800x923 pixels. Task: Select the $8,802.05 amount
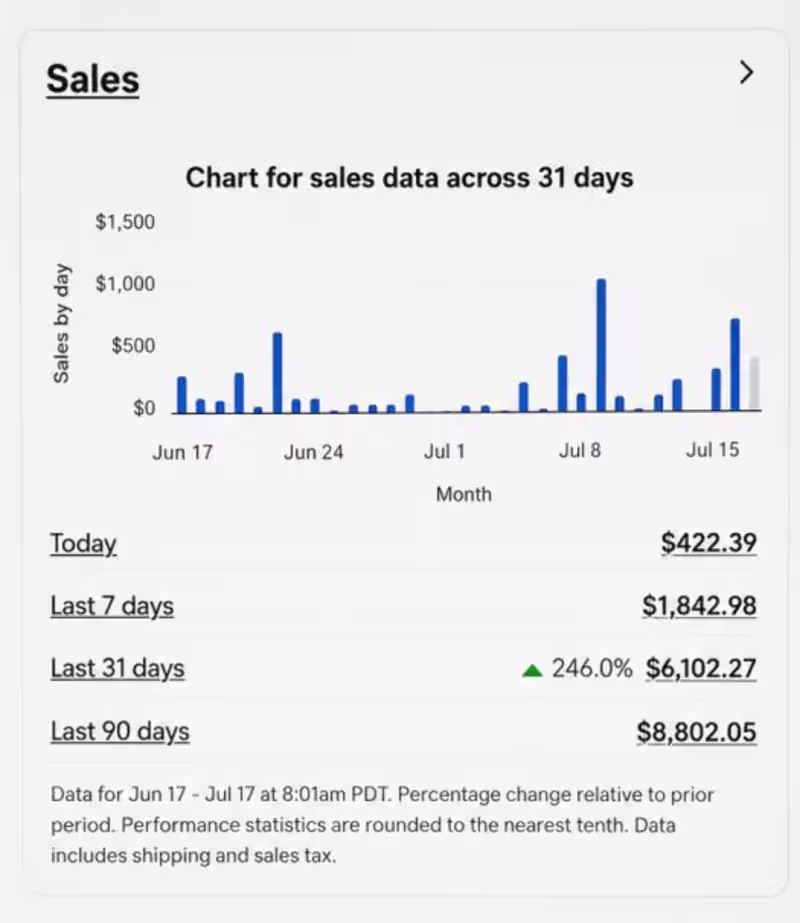click(696, 732)
